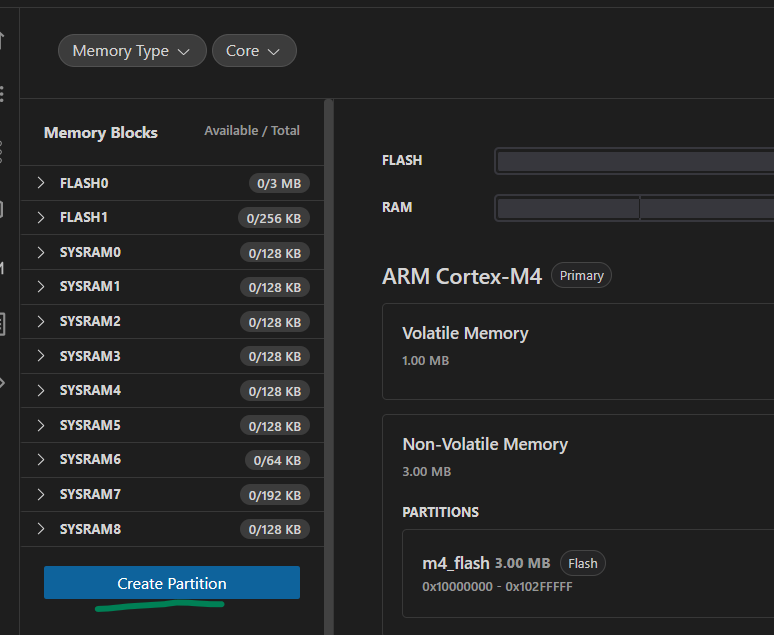The image size is (774, 635).
Task: Click the Primary badge next to ARM Cortex-M4
Action: [581, 276]
